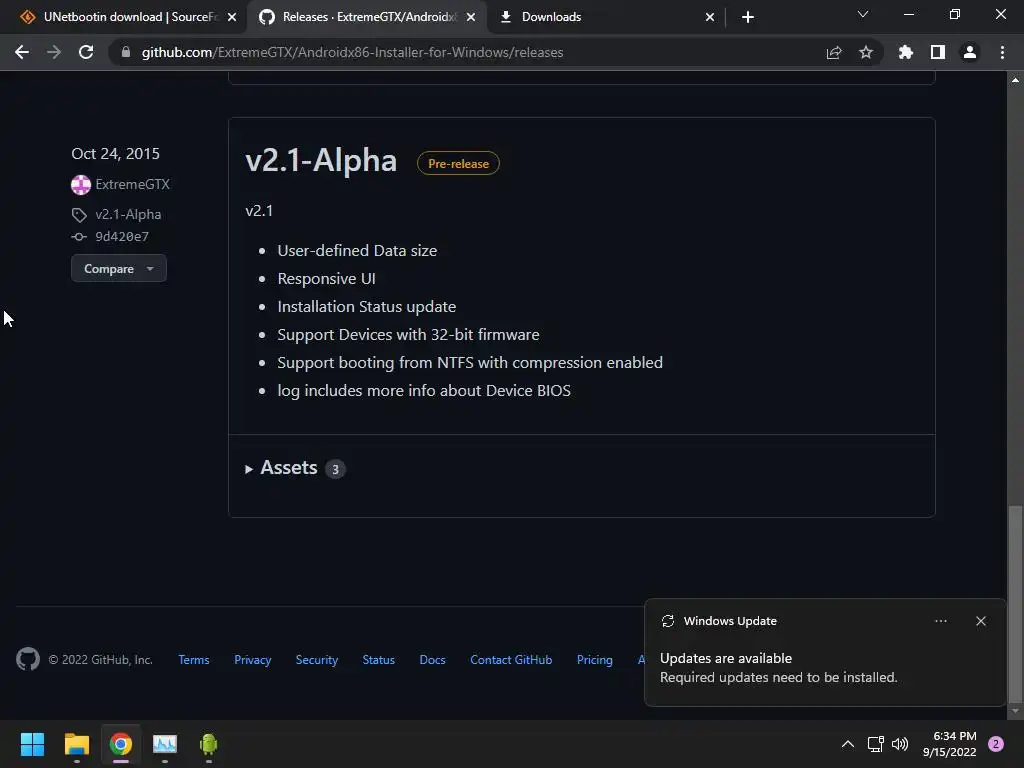Screen dimensions: 1024x768
Task: Reload the current page
Action: (86, 52)
